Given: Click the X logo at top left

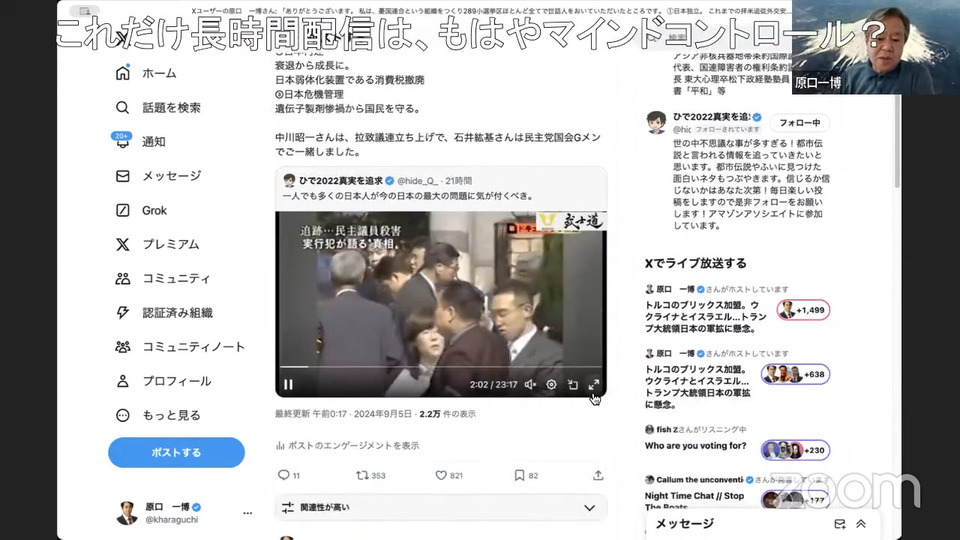Looking at the screenshot, I should 122,39.
